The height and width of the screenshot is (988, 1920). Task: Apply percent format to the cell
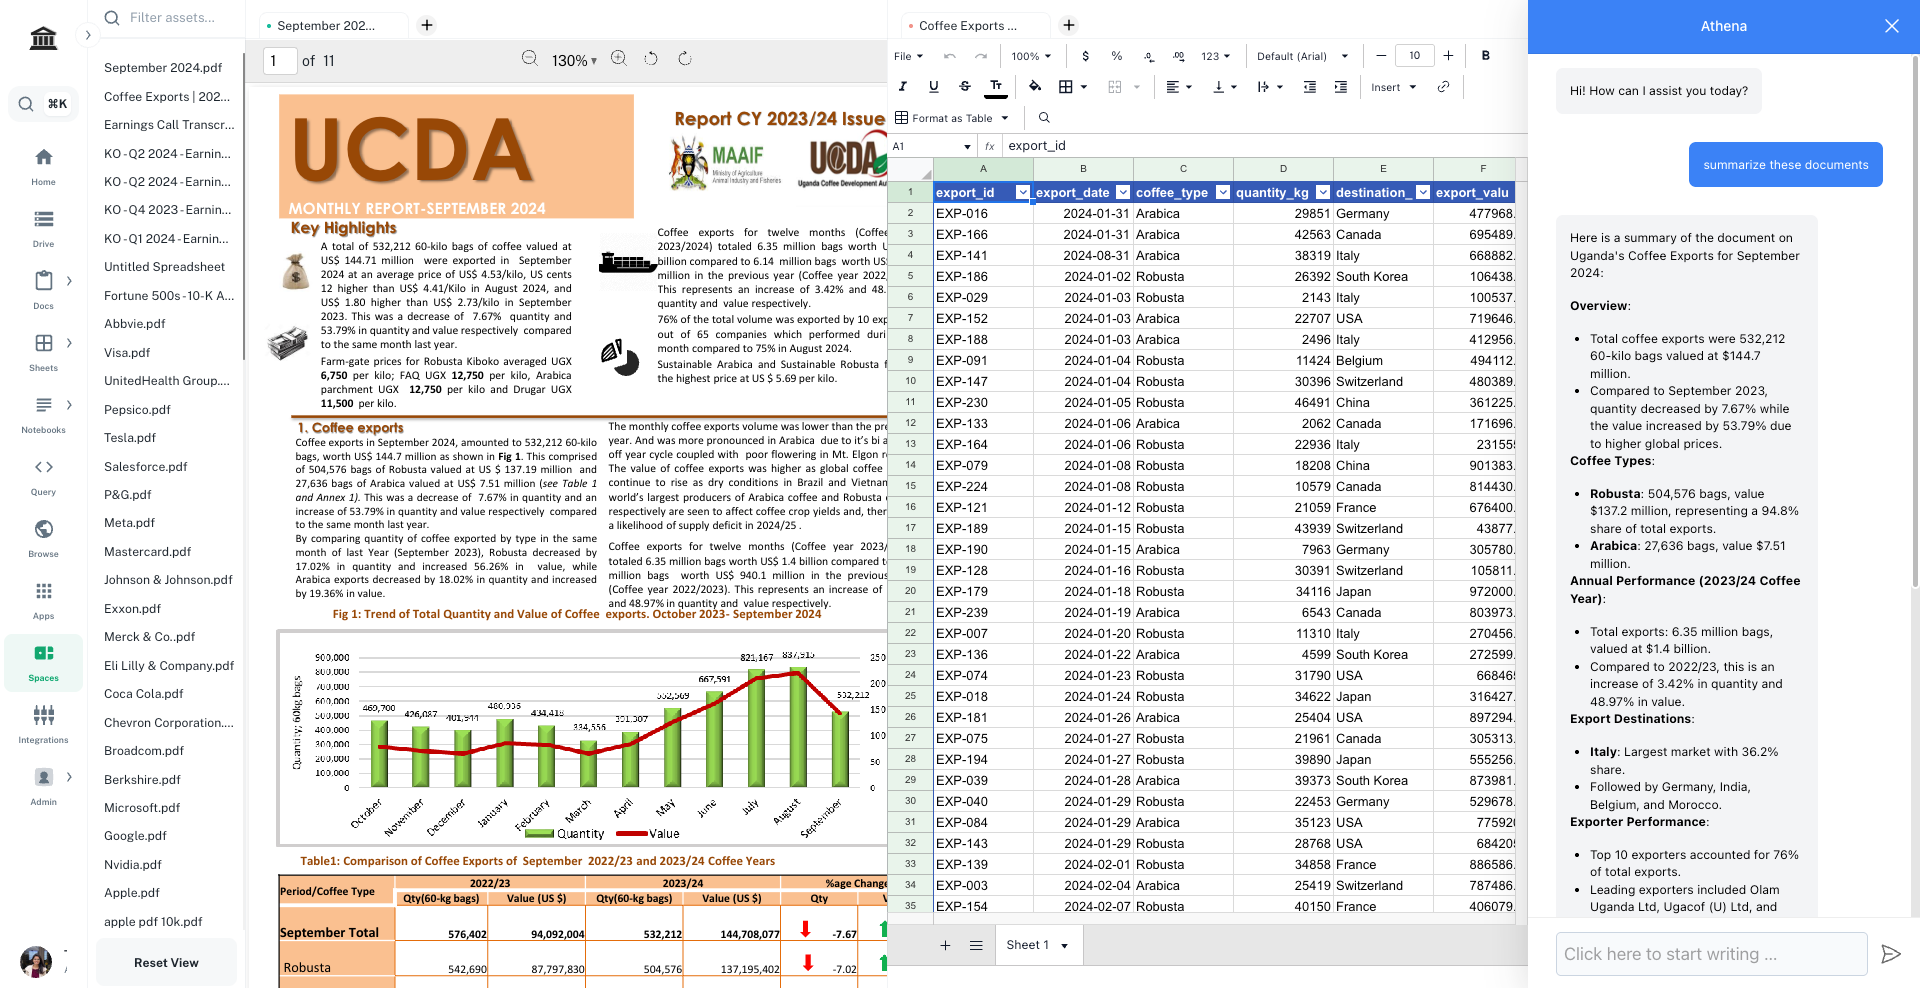1116,56
